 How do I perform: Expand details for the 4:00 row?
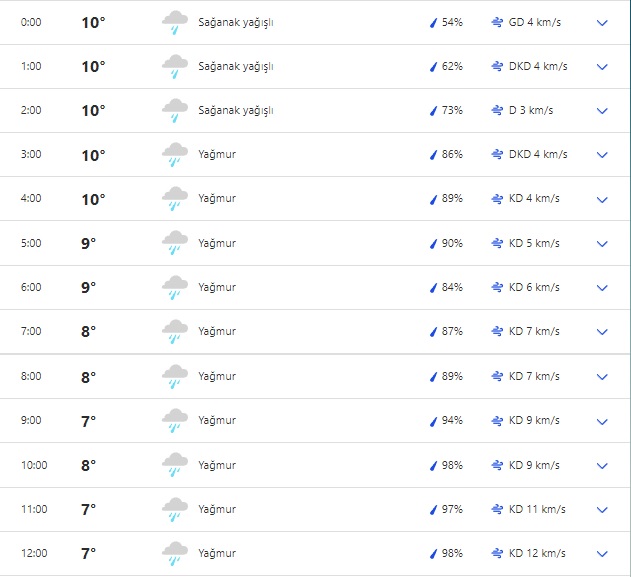click(x=602, y=199)
